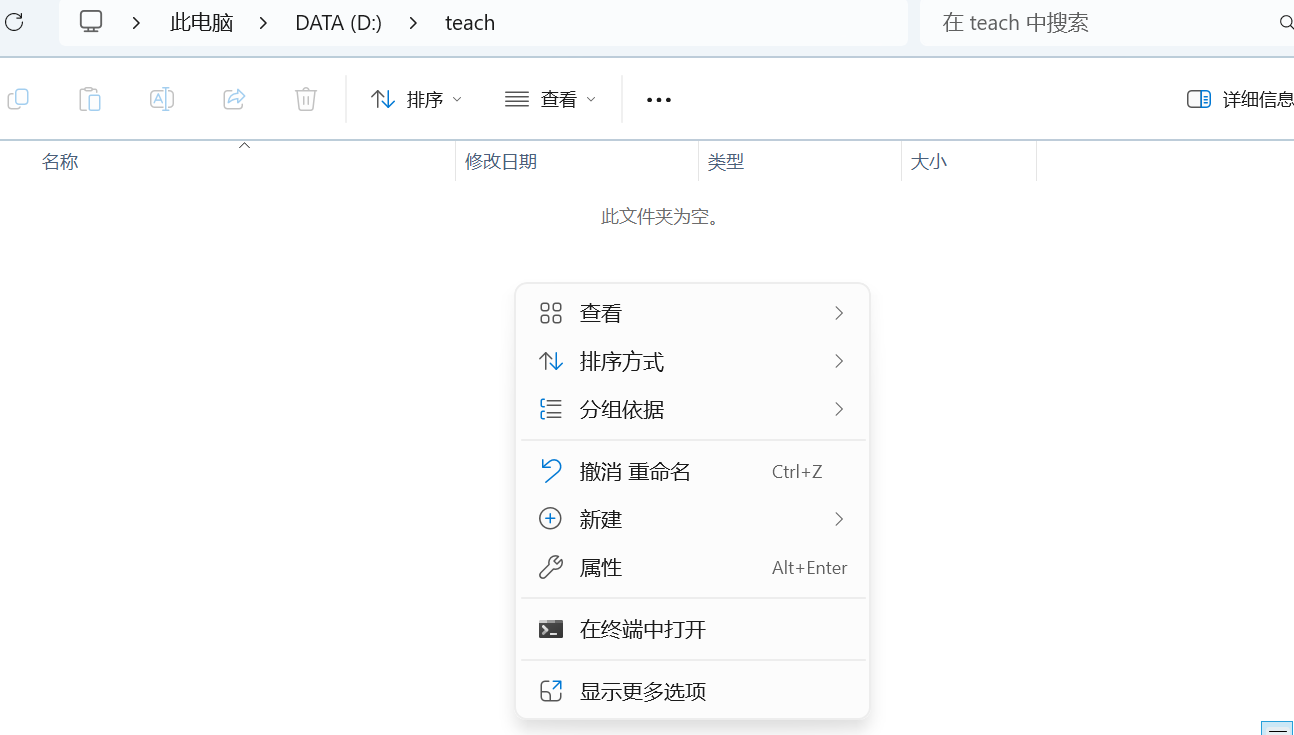Click the 名称 column sort indicator

[x=244, y=146]
